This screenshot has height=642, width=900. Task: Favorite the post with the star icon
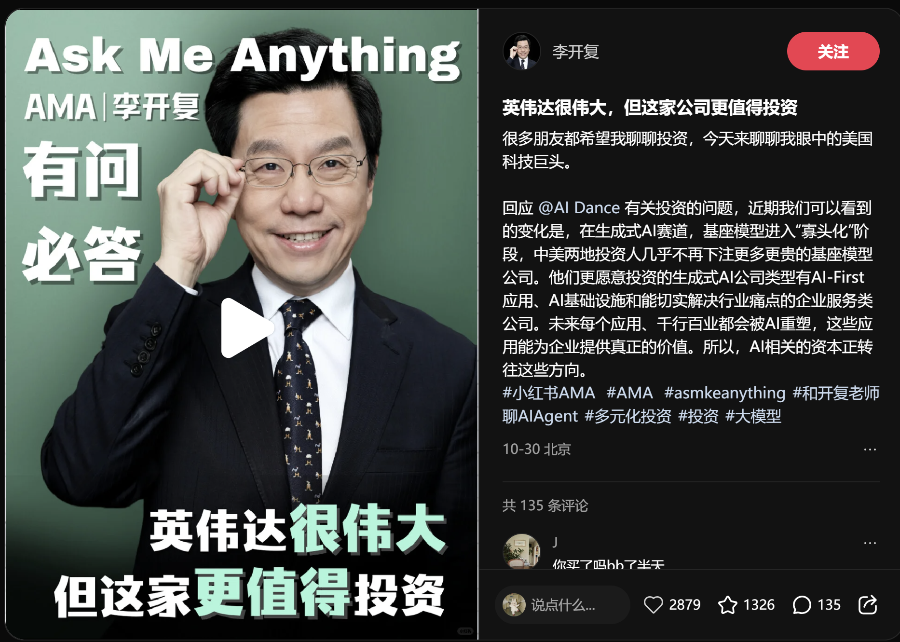click(727, 605)
